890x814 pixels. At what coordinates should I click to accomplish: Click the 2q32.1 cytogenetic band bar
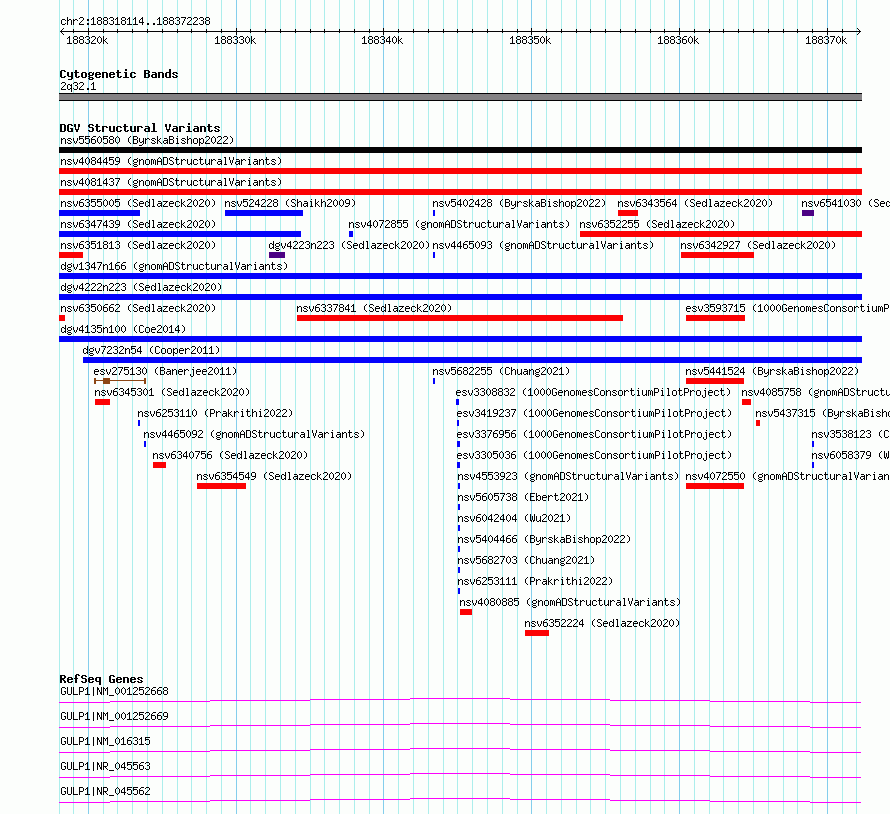coord(460,97)
